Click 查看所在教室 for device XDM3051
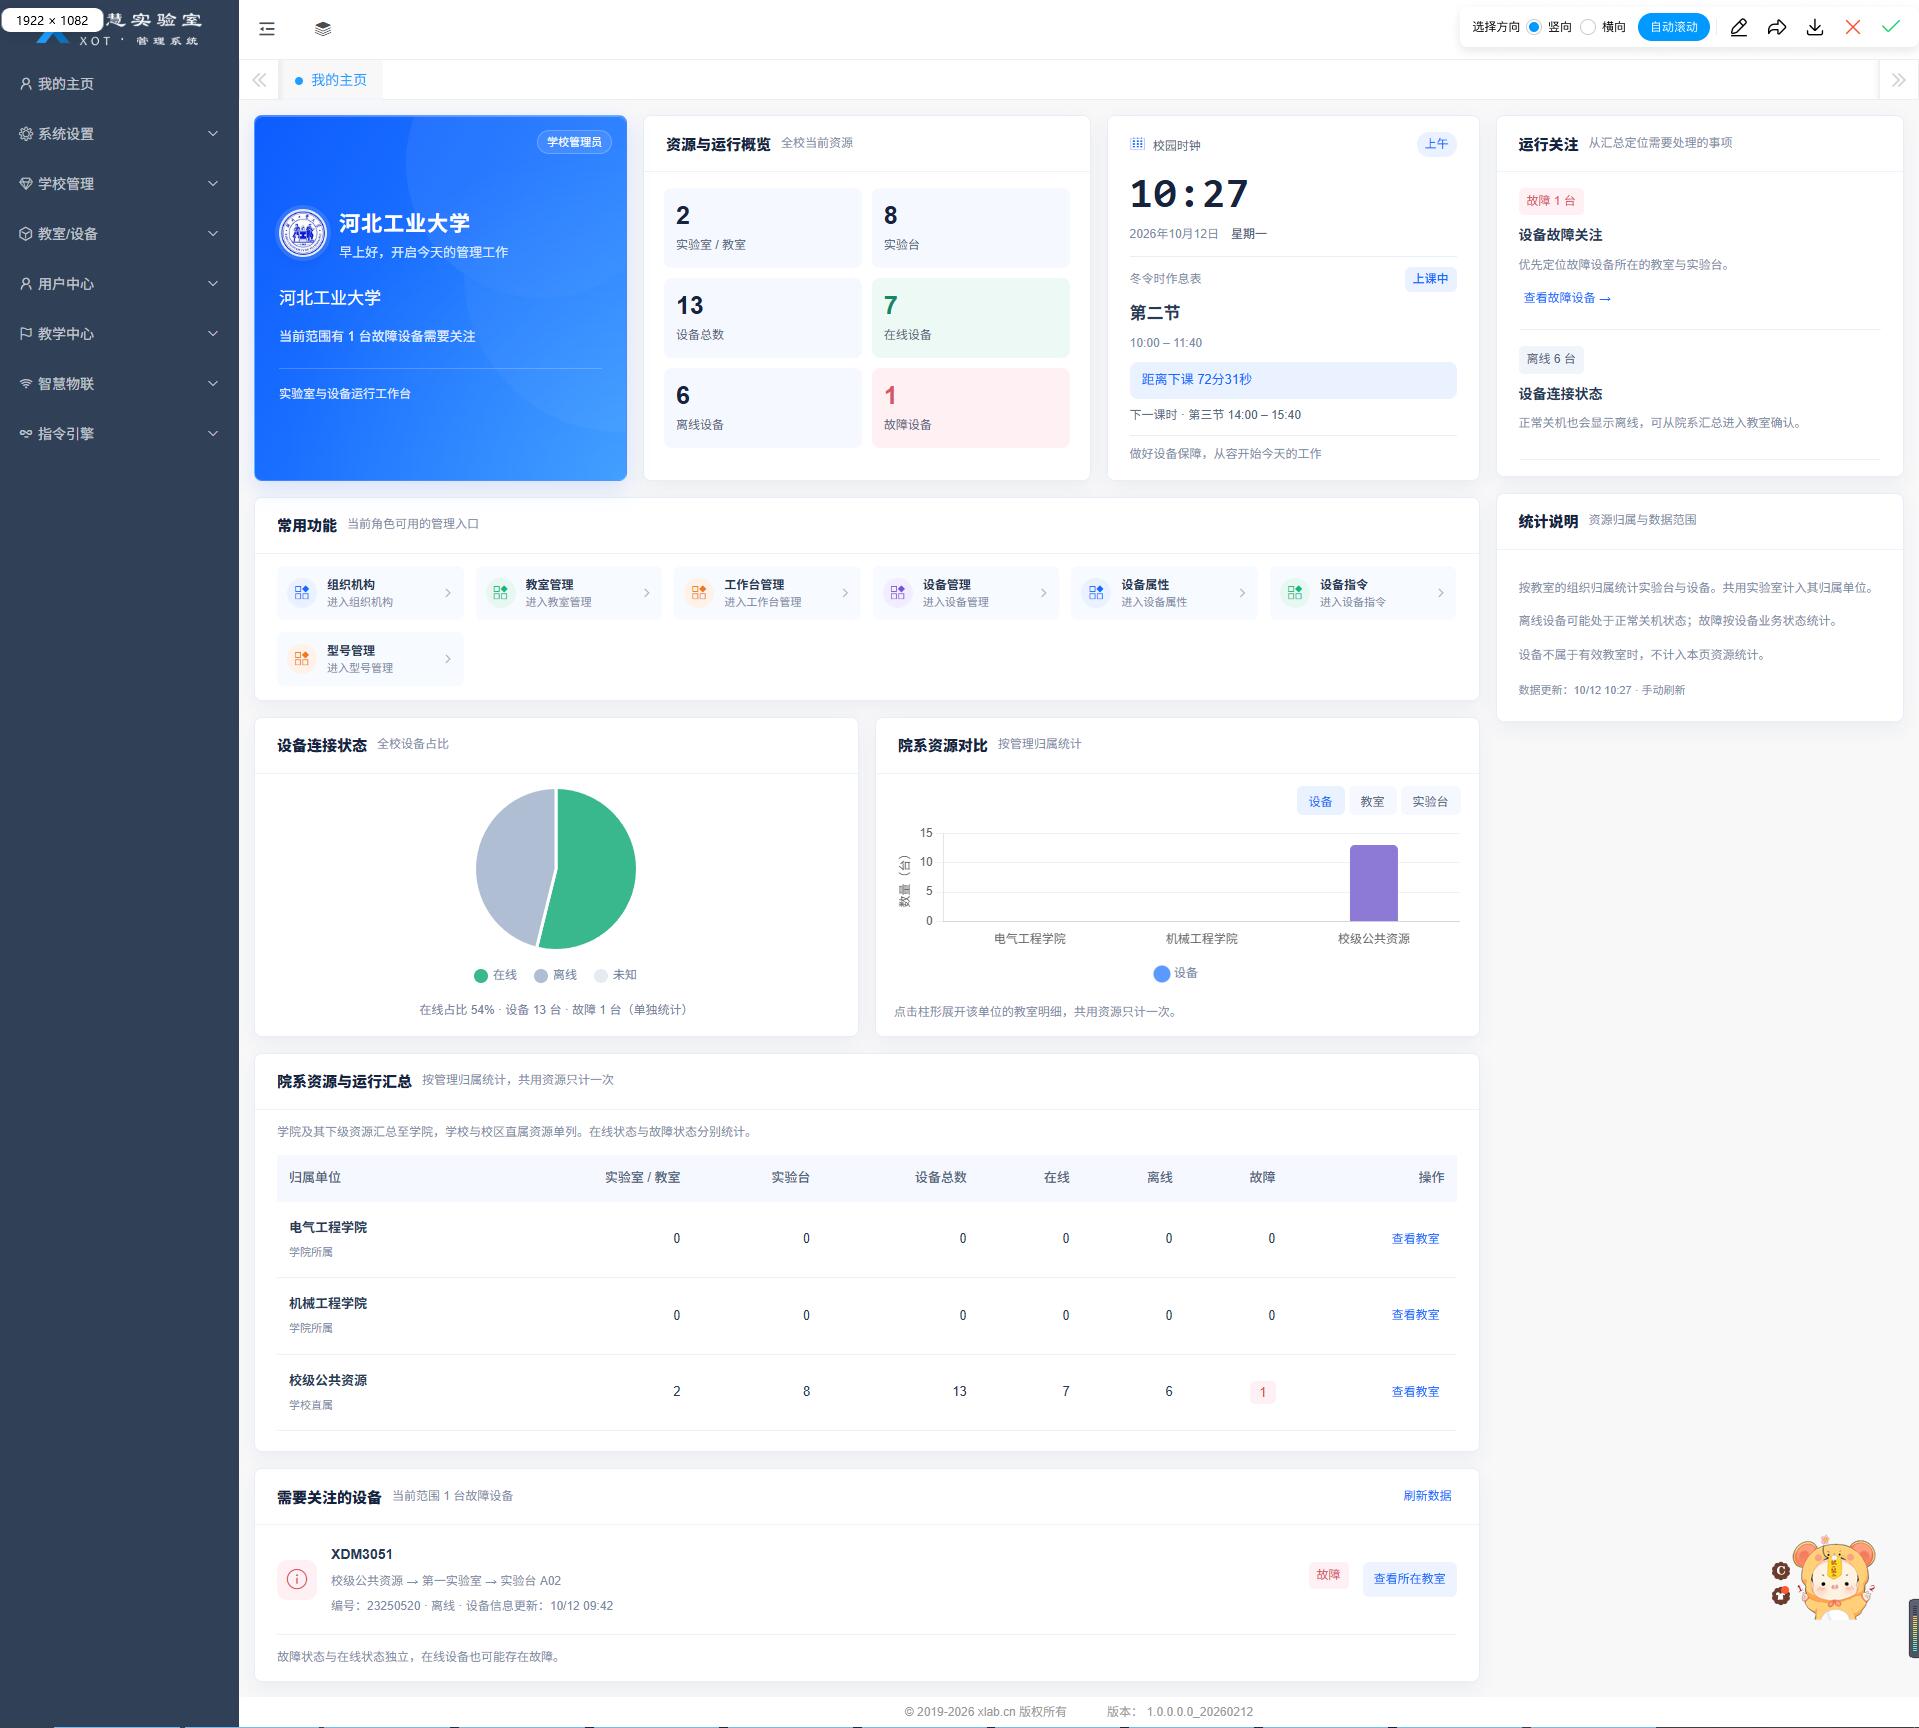The height and width of the screenshot is (1728, 1919). click(x=1409, y=1579)
